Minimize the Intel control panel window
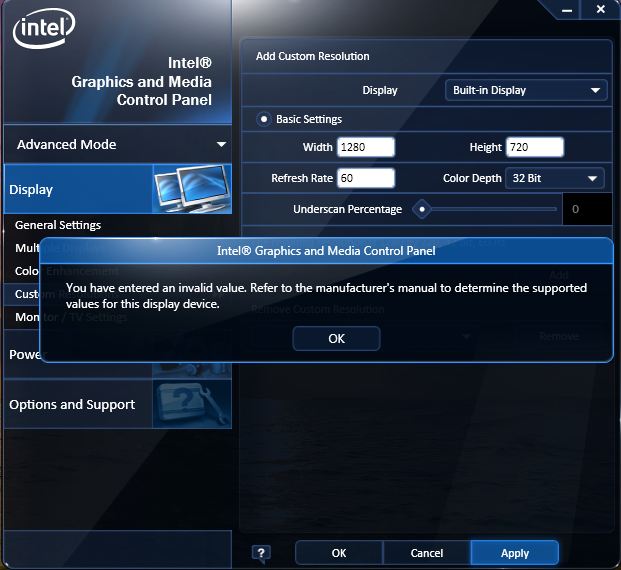 click(567, 10)
